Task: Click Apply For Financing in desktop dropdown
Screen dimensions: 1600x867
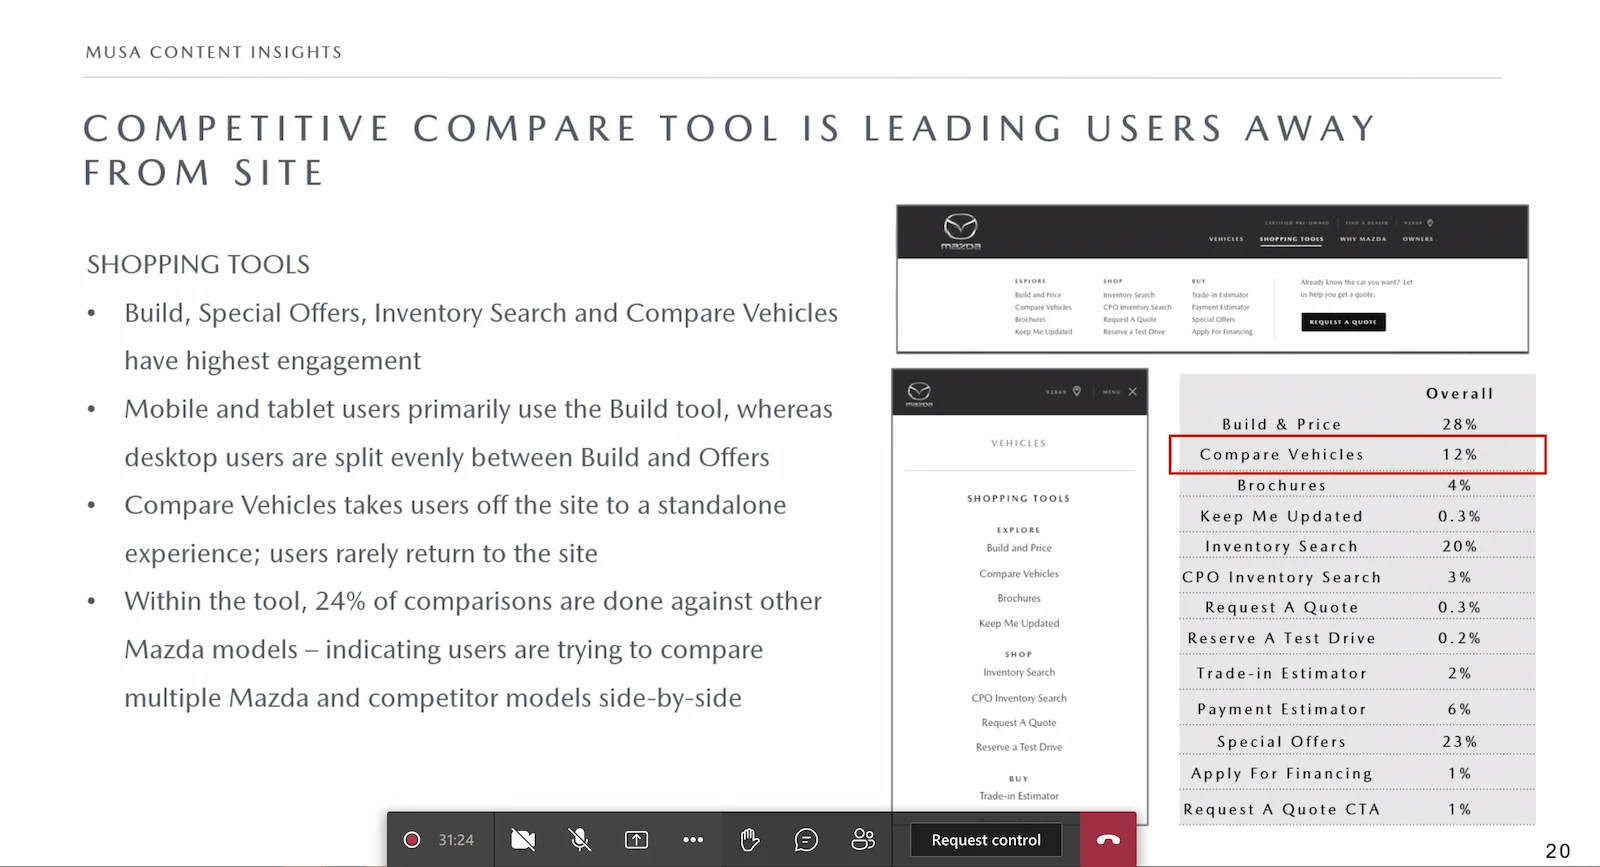Action: (1222, 332)
